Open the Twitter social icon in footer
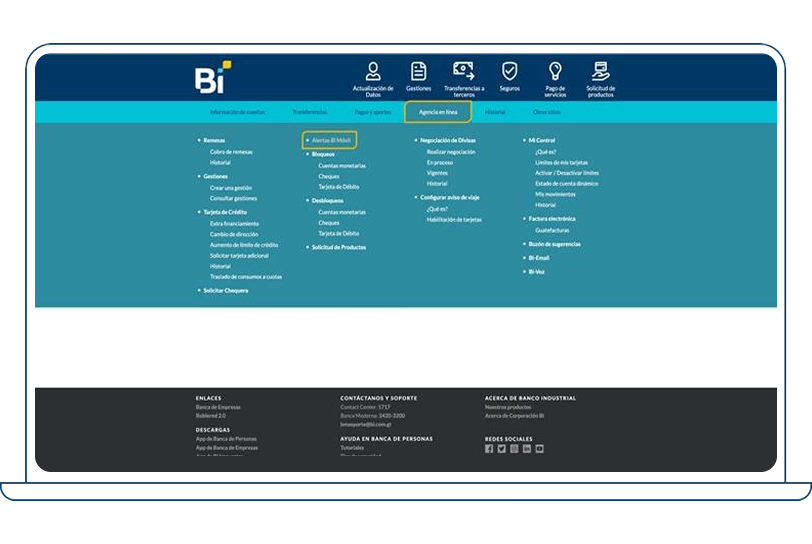Screen dimensions: 812x544 501,449
